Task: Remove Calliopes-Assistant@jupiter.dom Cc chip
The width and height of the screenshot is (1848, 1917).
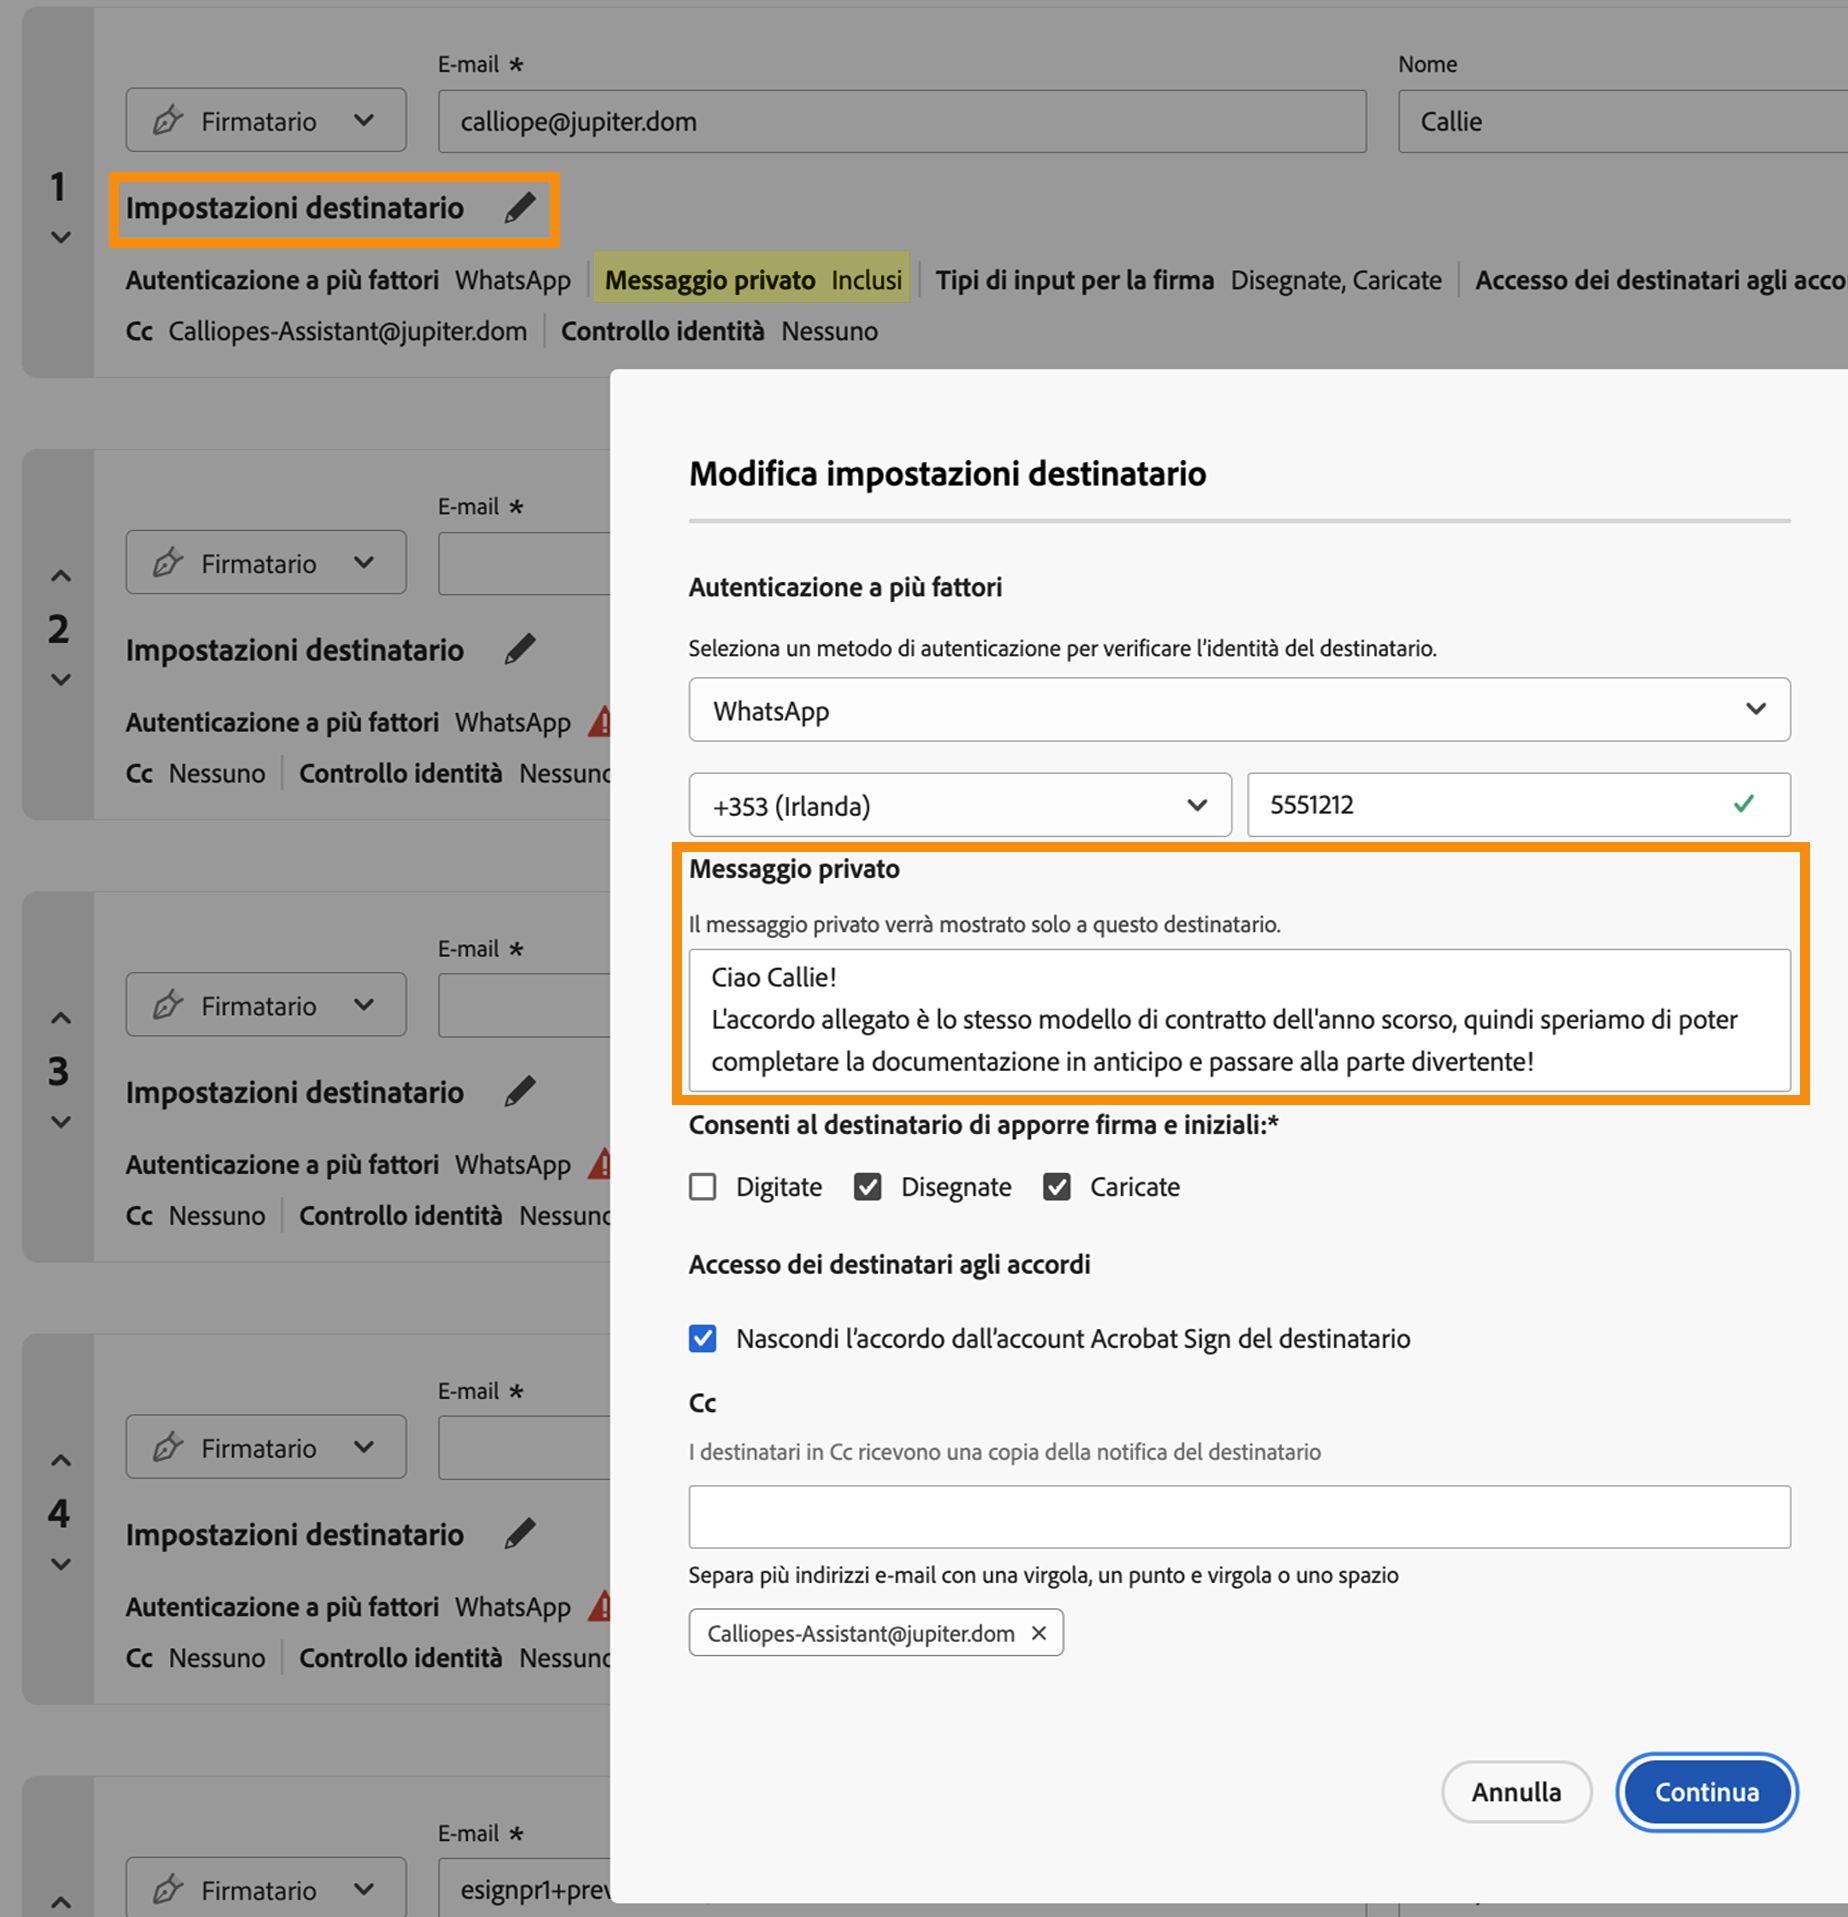Action: pos(1039,1633)
